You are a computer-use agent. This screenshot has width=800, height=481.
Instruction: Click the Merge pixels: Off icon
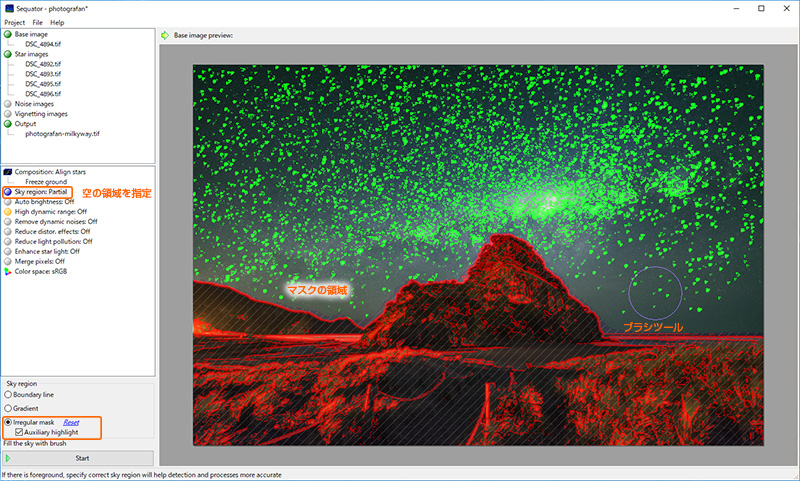pos(8,261)
